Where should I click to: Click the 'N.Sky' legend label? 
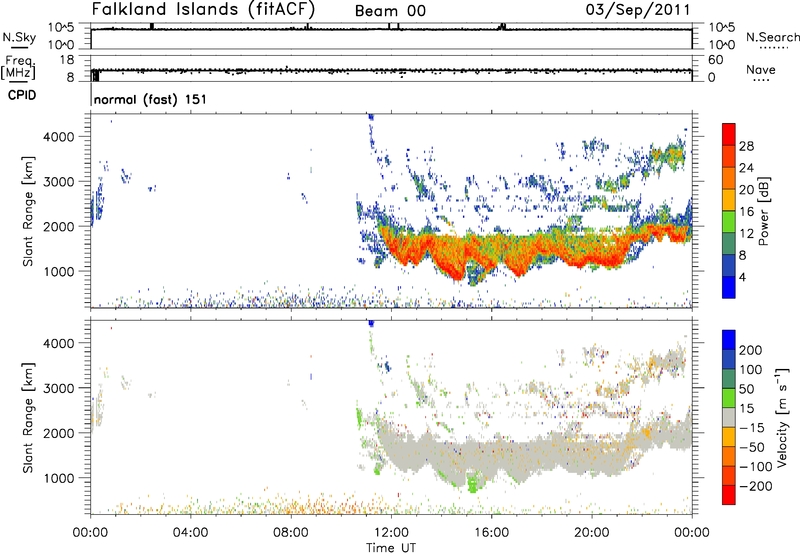click(19, 37)
